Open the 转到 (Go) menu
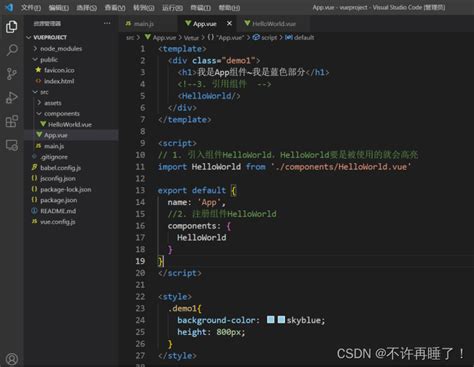This screenshot has width=474, height=367. (x=144, y=7)
